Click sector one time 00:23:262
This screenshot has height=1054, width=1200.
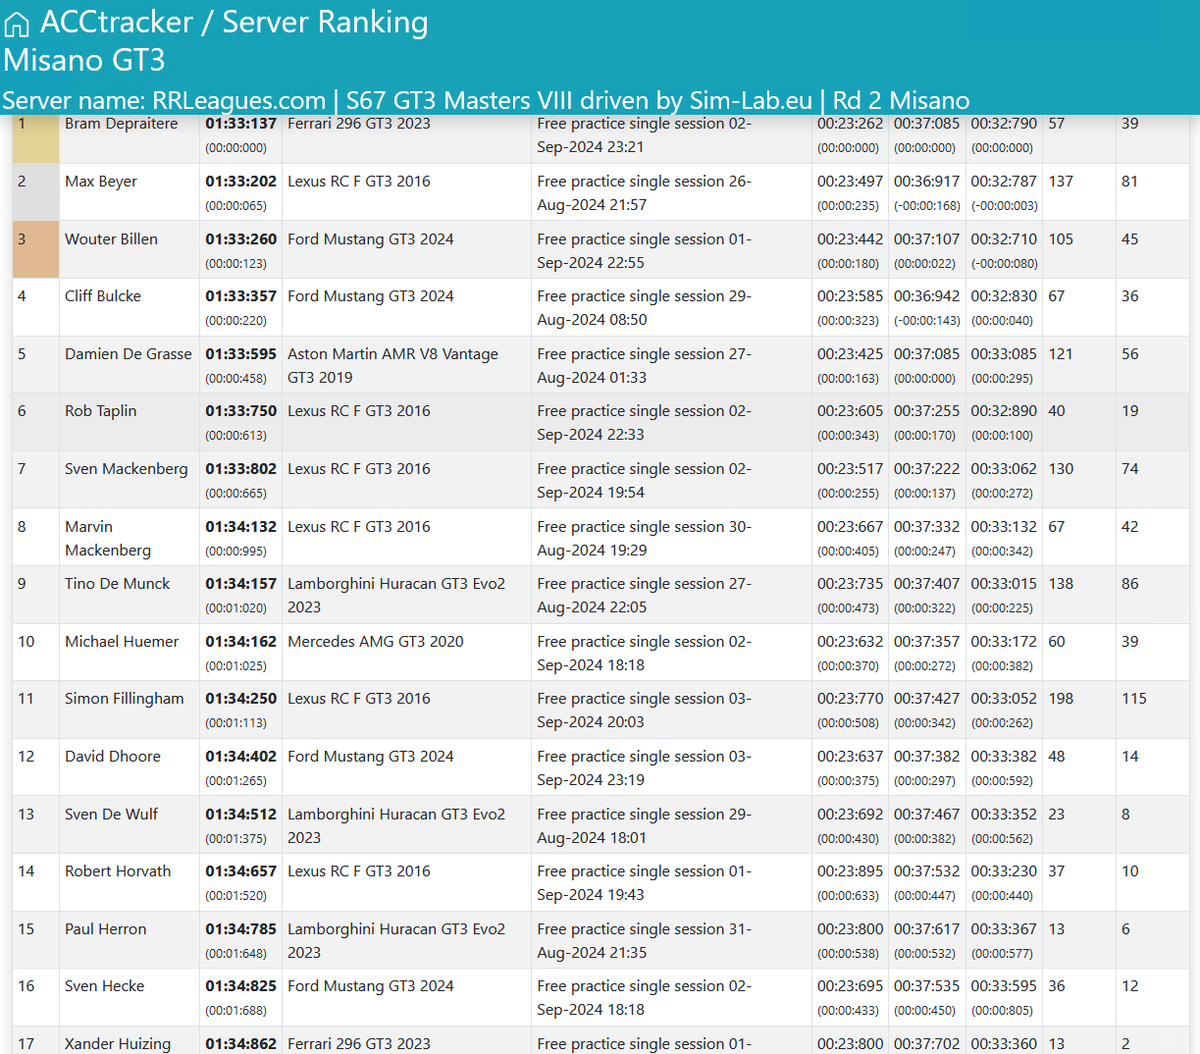[x=850, y=124]
